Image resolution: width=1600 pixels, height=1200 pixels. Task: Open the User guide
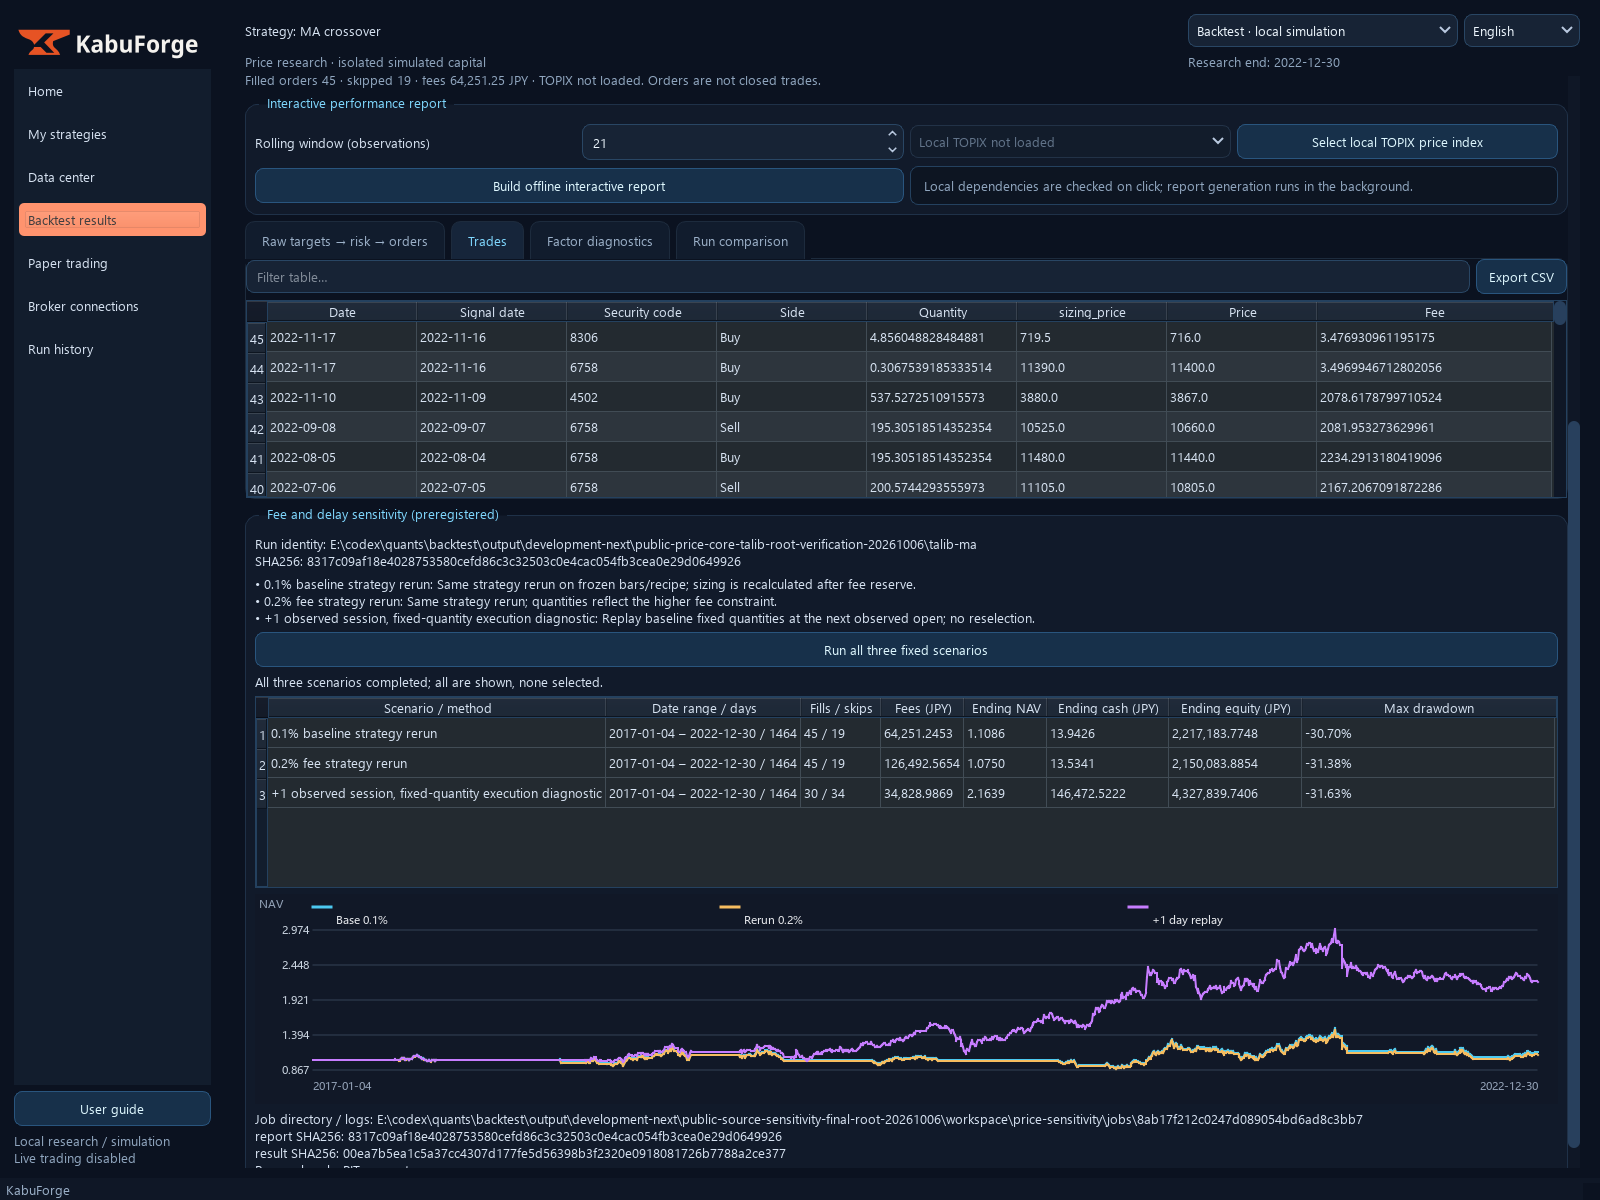pyautogui.click(x=112, y=1109)
